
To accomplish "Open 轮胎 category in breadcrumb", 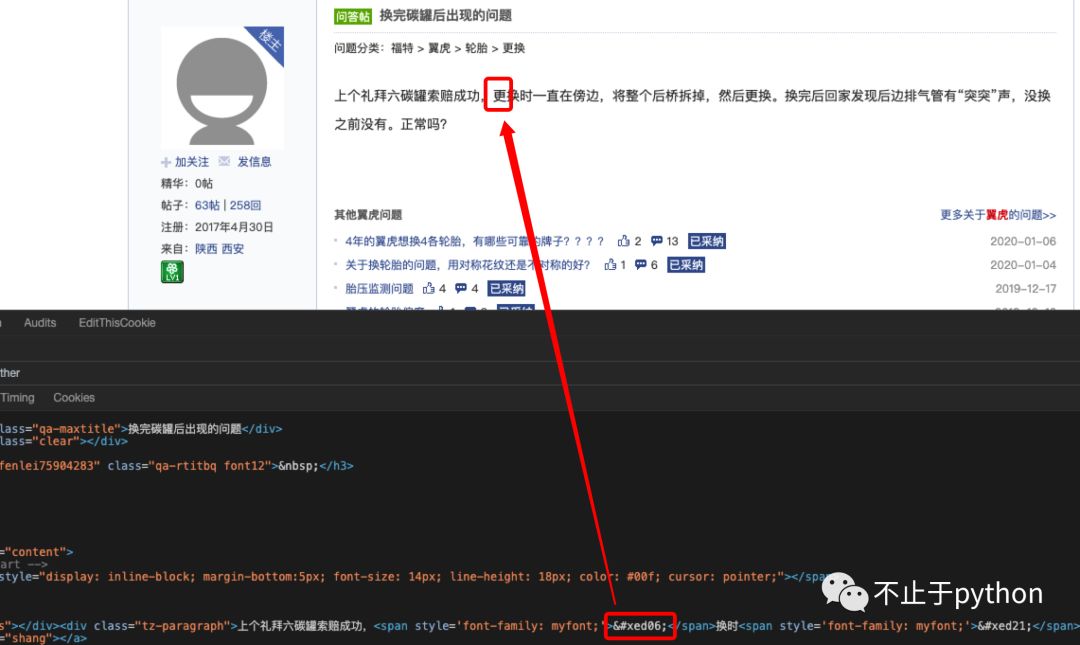I will tap(476, 48).
